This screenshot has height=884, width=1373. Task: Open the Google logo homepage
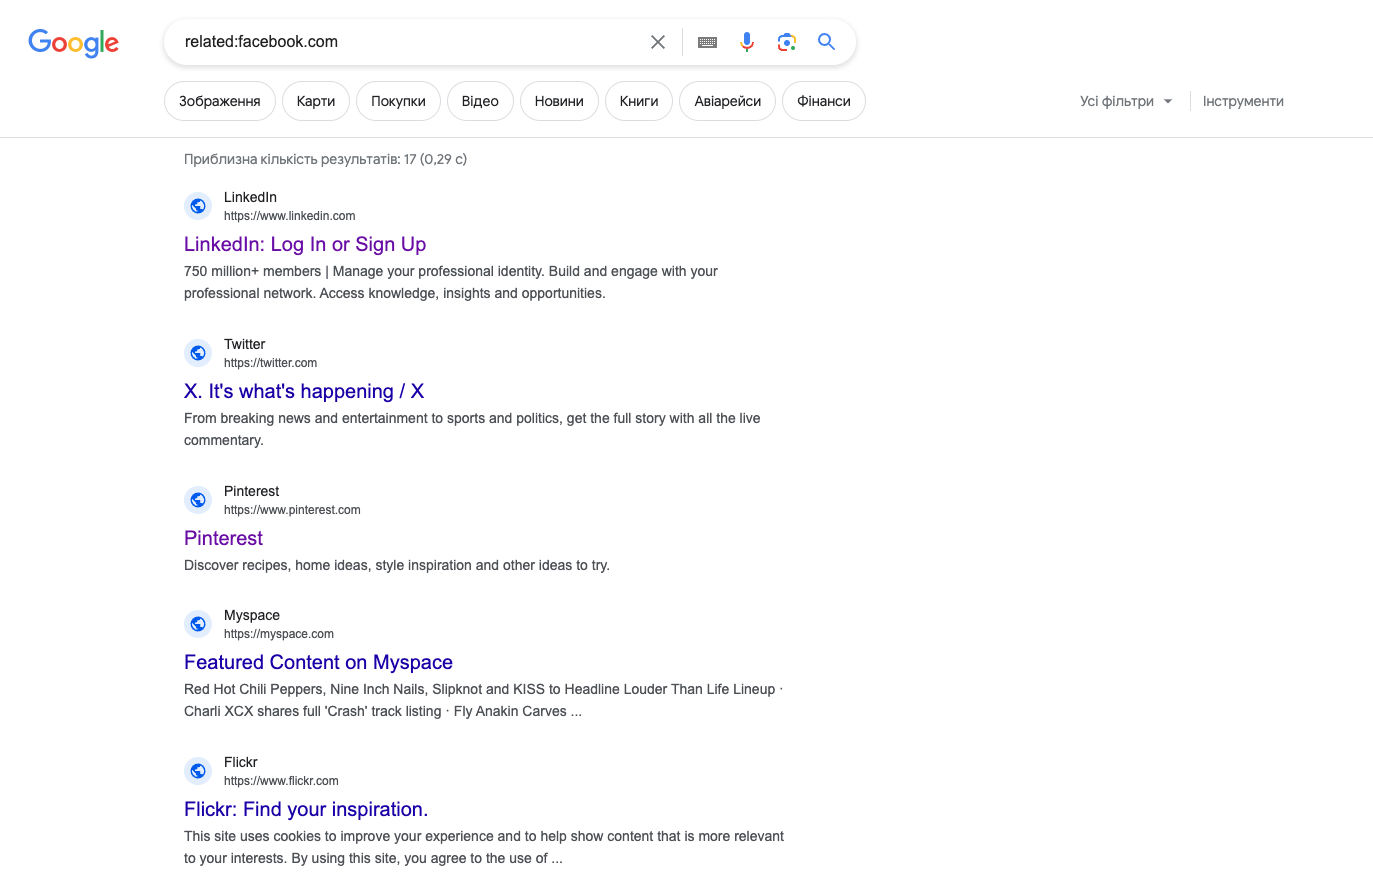pos(73,42)
